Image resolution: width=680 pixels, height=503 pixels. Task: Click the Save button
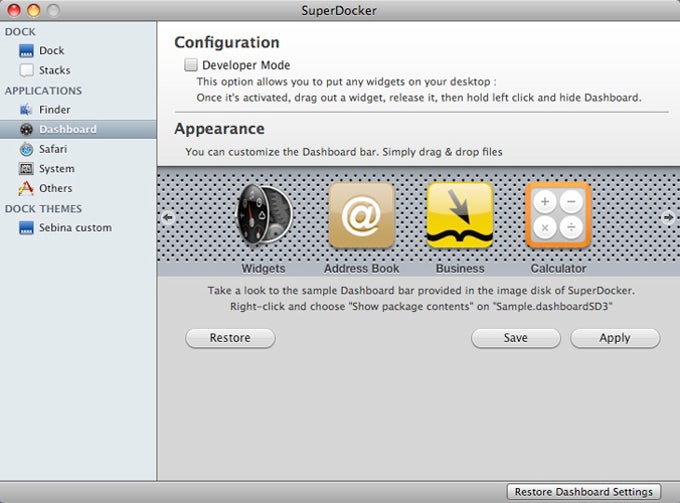(516, 338)
